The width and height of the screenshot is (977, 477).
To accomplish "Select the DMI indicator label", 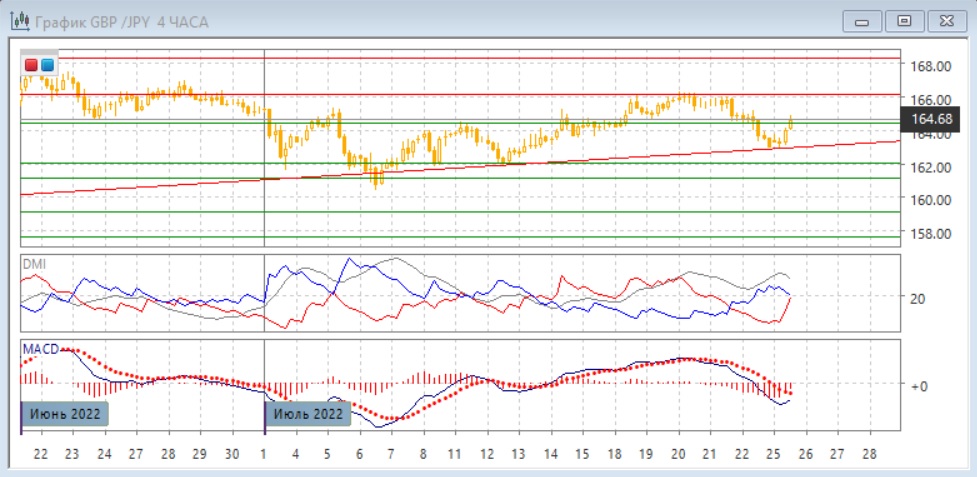I will click(35, 263).
